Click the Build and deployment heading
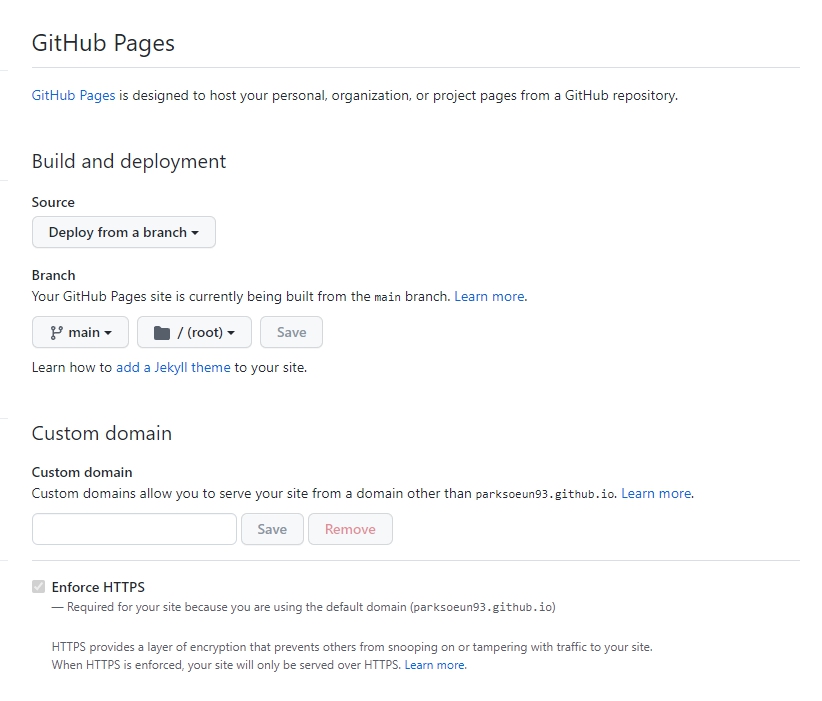822x701 pixels. [x=129, y=161]
